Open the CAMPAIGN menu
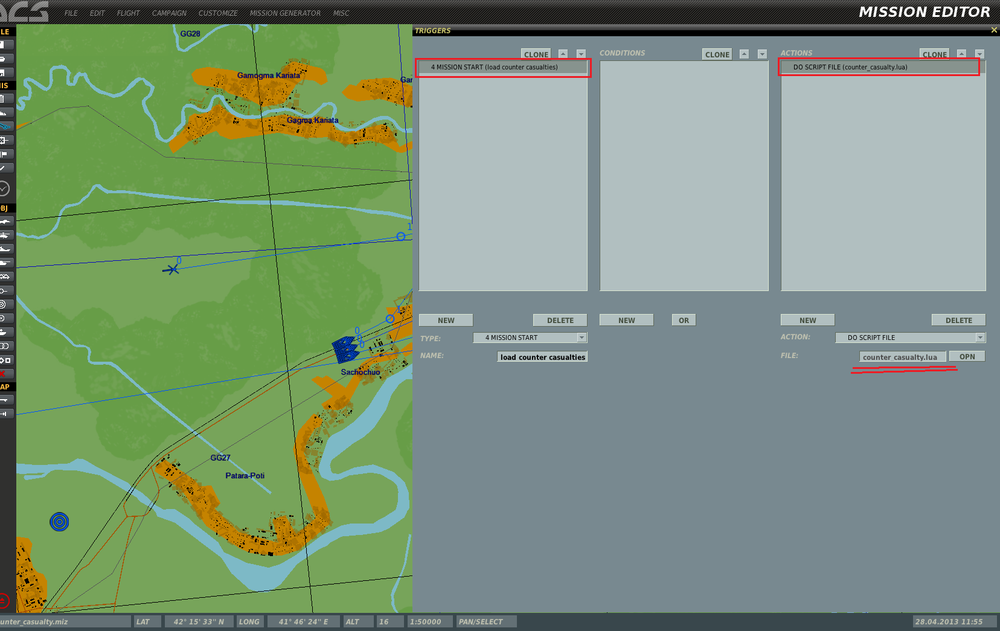The height and width of the screenshot is (631, 1000). point(169,13)
